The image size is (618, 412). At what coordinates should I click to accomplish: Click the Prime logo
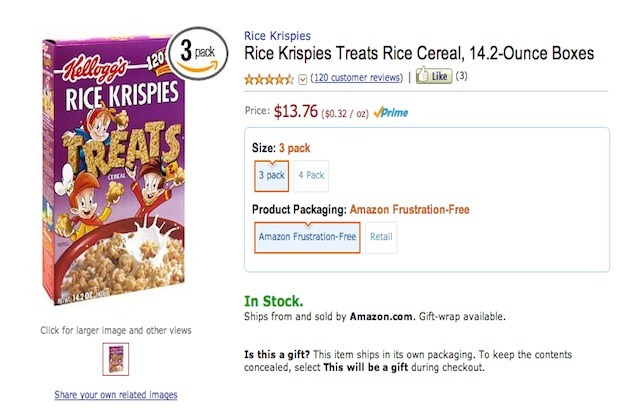point(389,112)
